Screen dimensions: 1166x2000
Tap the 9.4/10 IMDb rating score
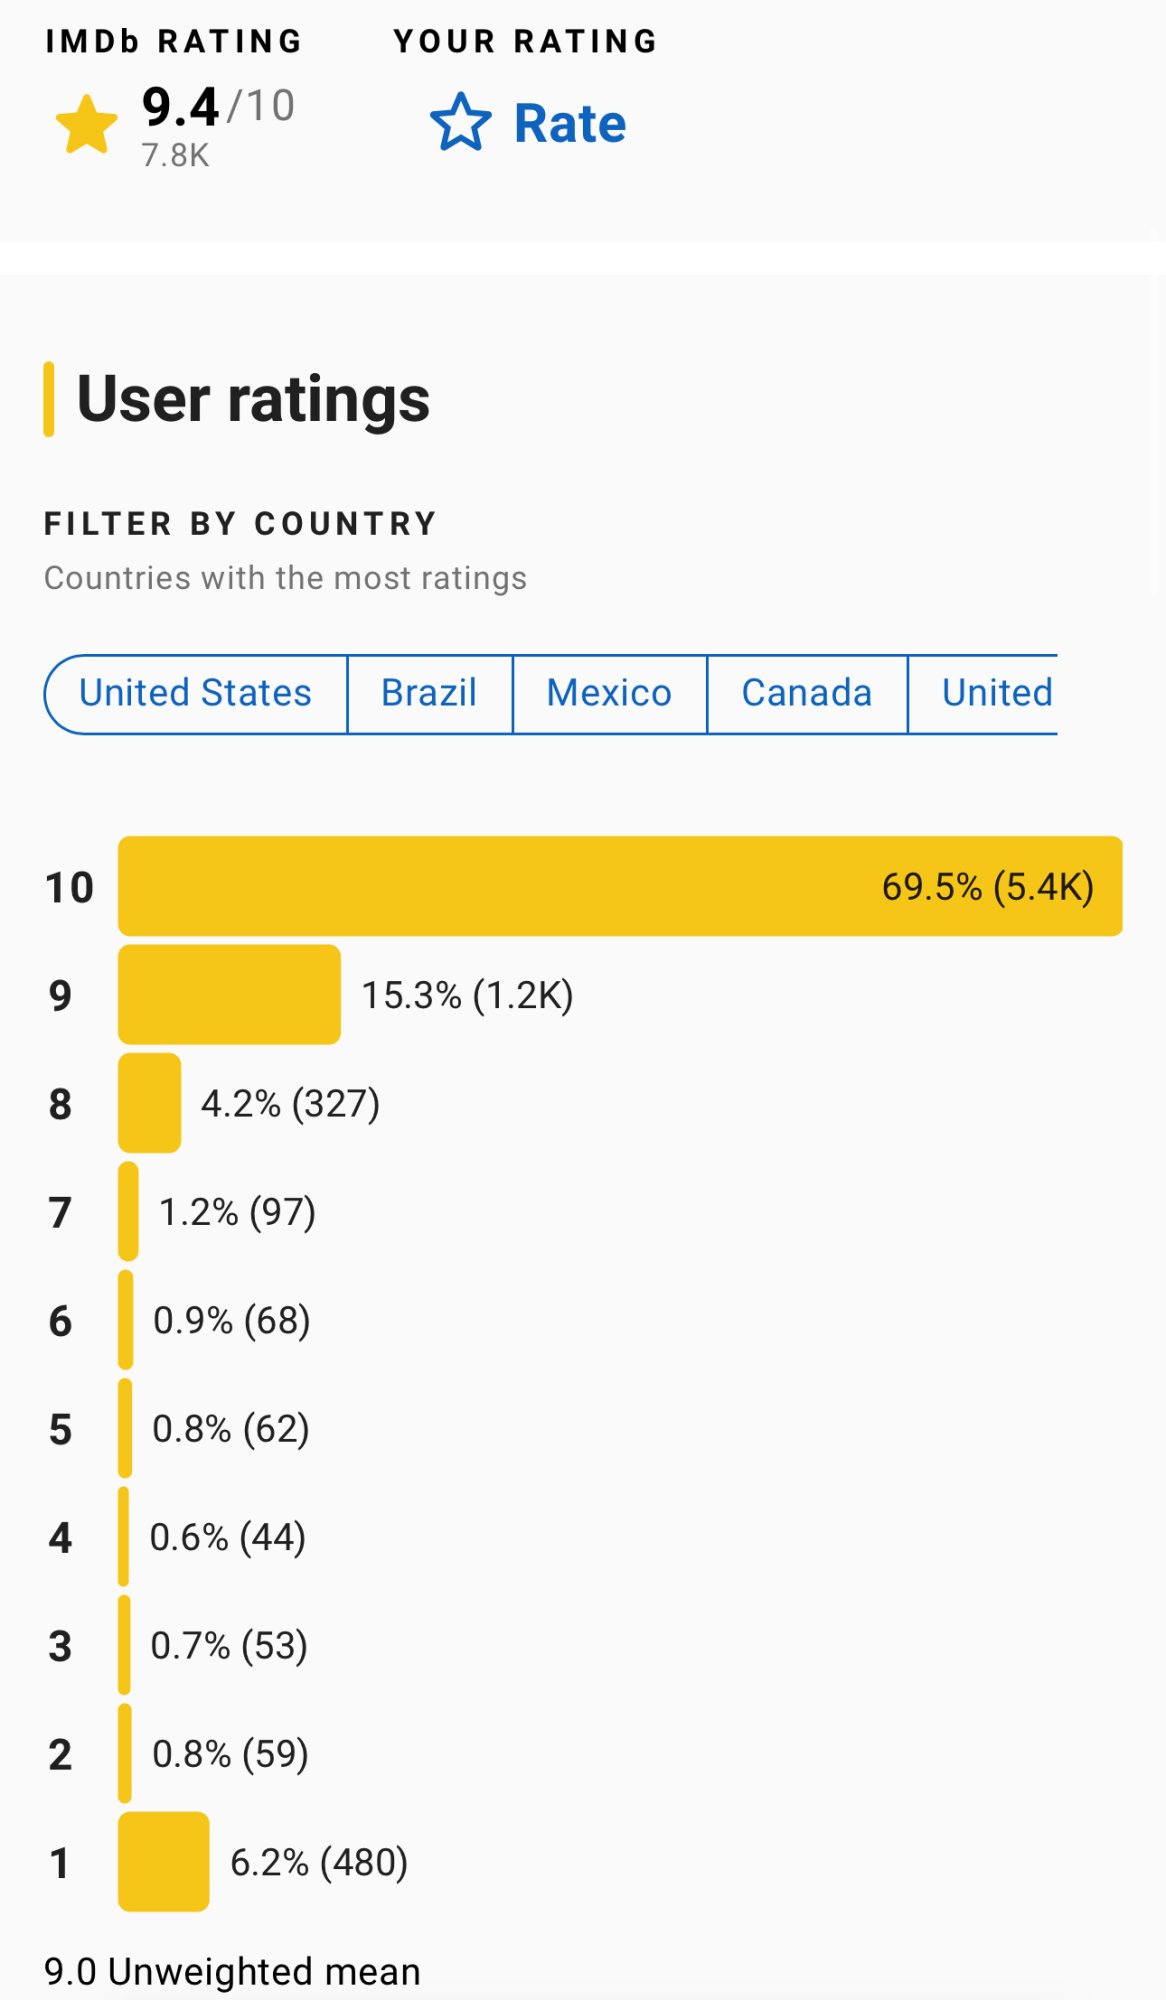[x=218, y=107]
